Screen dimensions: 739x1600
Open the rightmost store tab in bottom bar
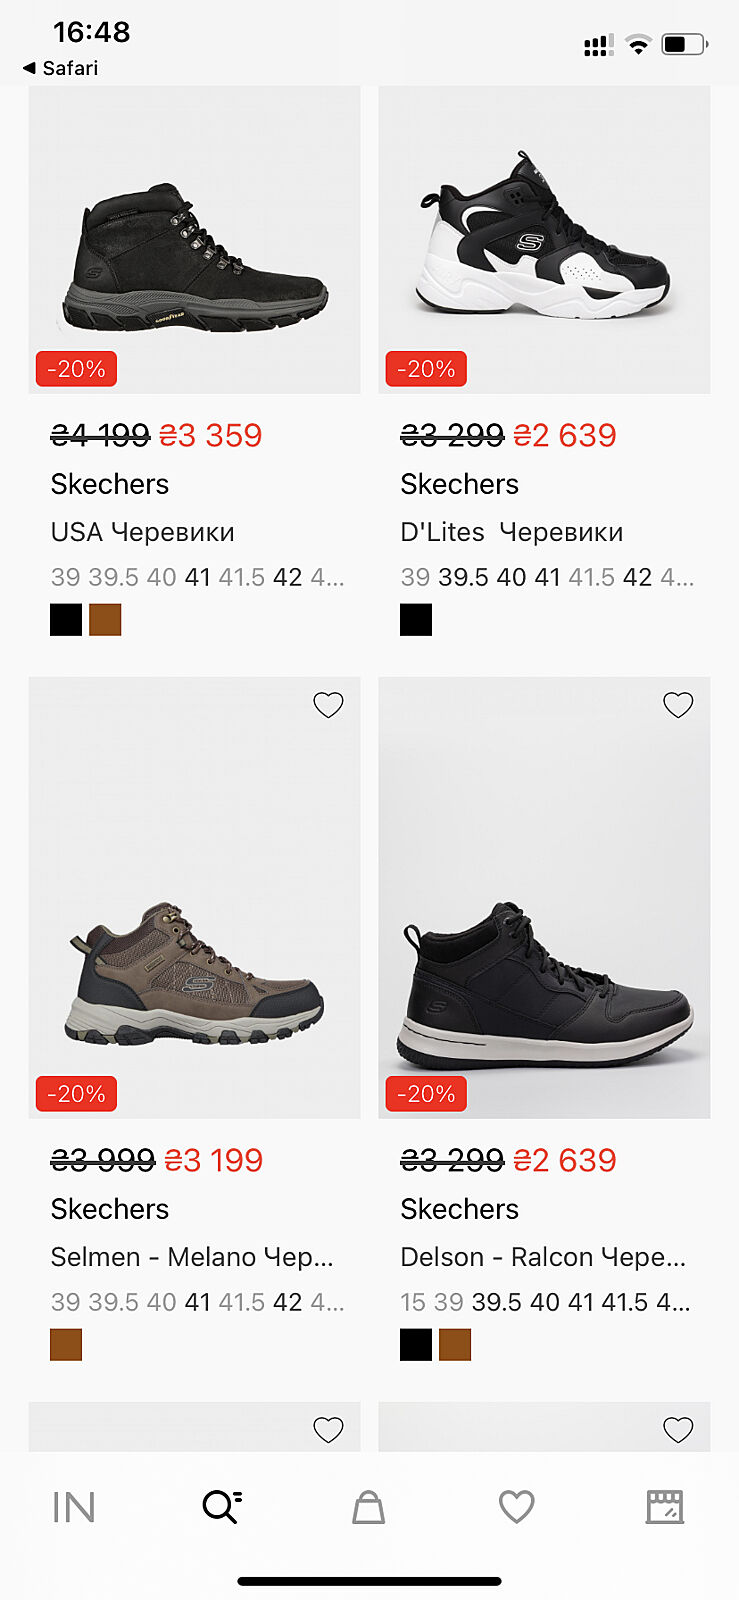(664, 1507)
